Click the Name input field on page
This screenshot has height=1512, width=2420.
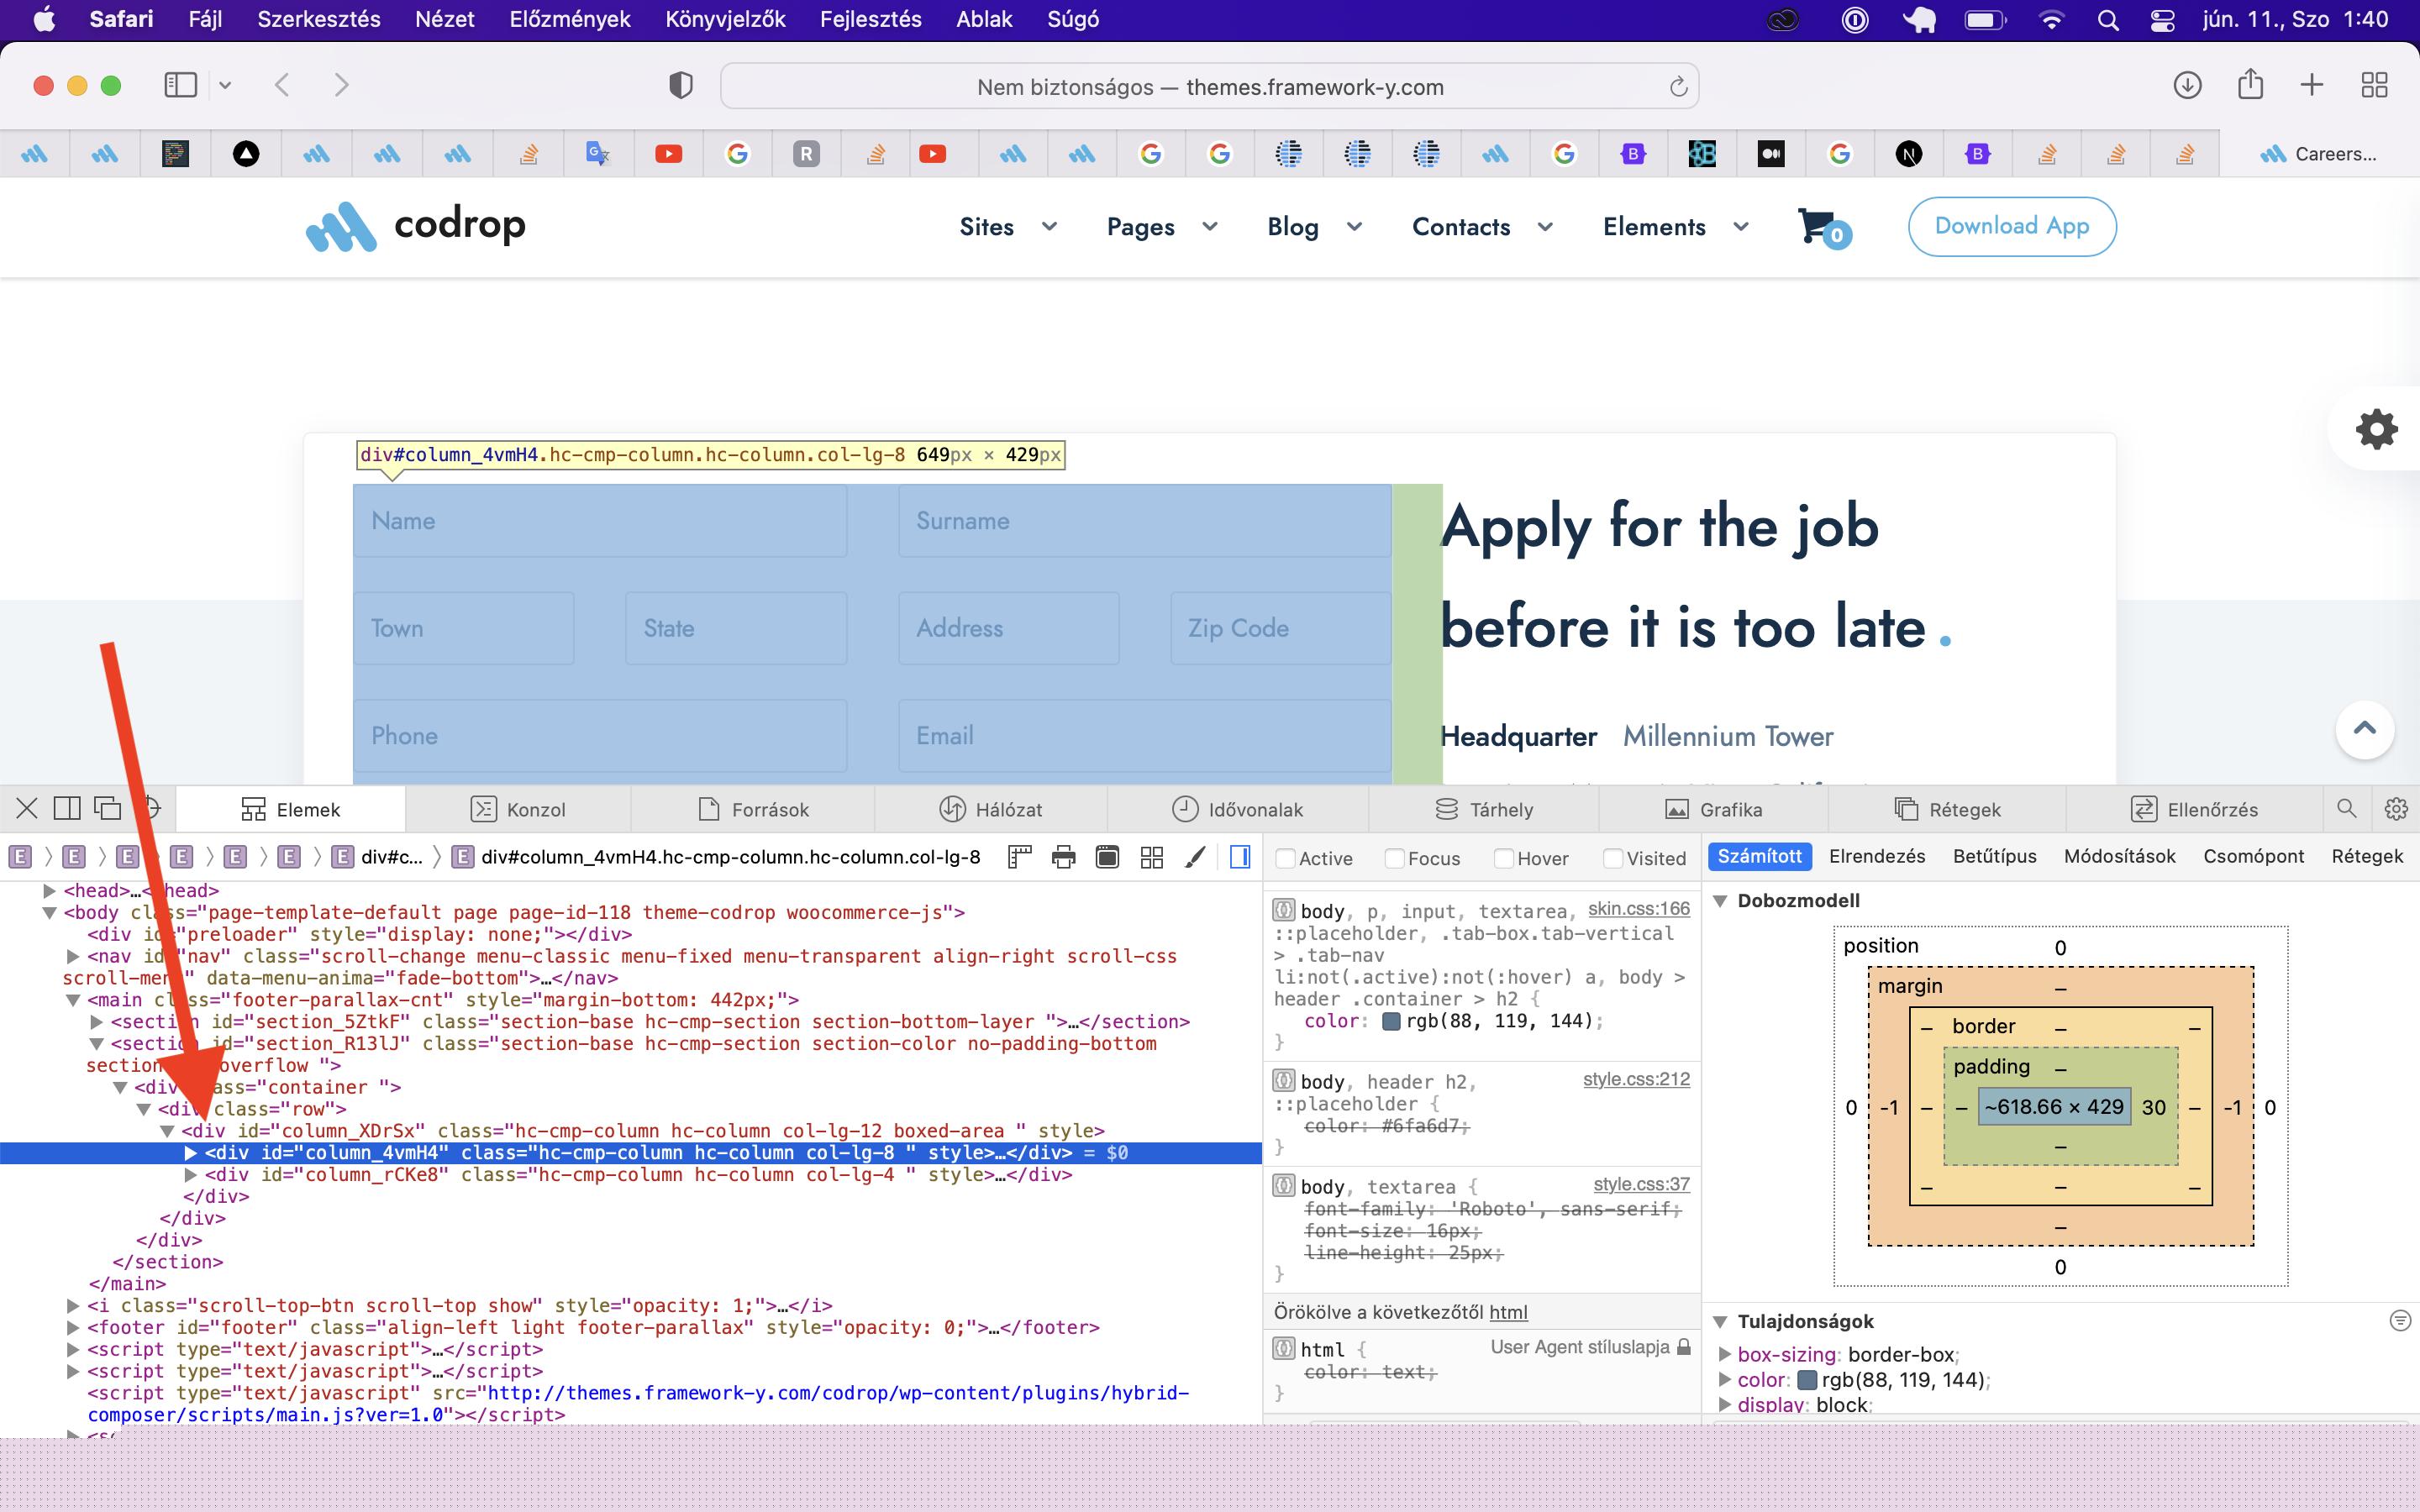tap(599, 521)
